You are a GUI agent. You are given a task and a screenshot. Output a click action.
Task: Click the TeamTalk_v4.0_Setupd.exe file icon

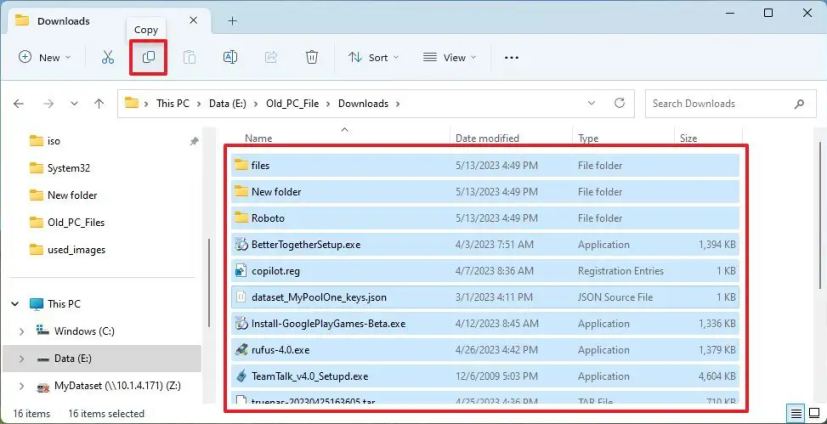pyautogui.click(x=241, y=376)
